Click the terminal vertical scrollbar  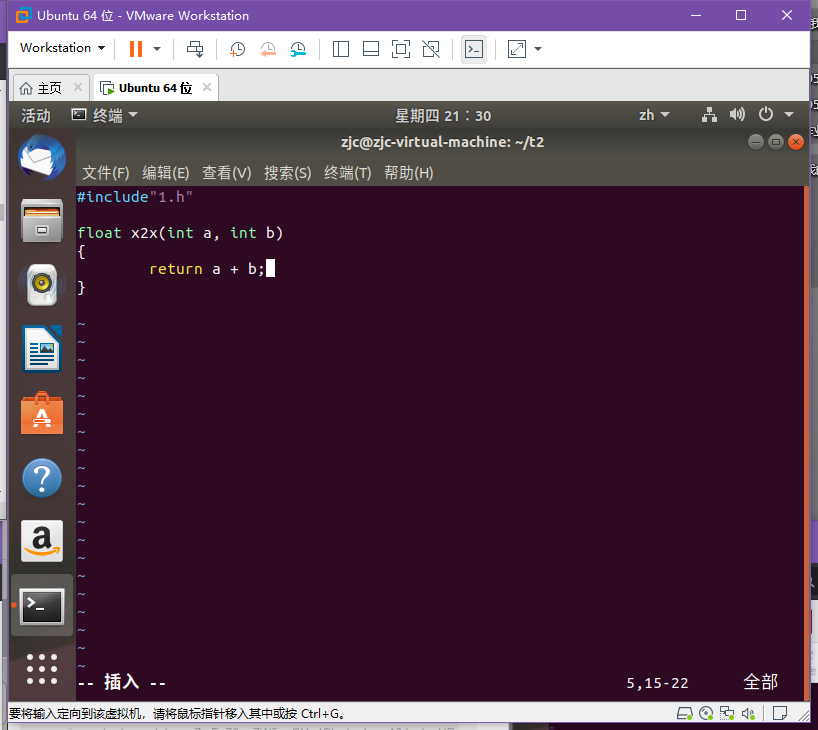pyautogui.click(x=807, y=444)
